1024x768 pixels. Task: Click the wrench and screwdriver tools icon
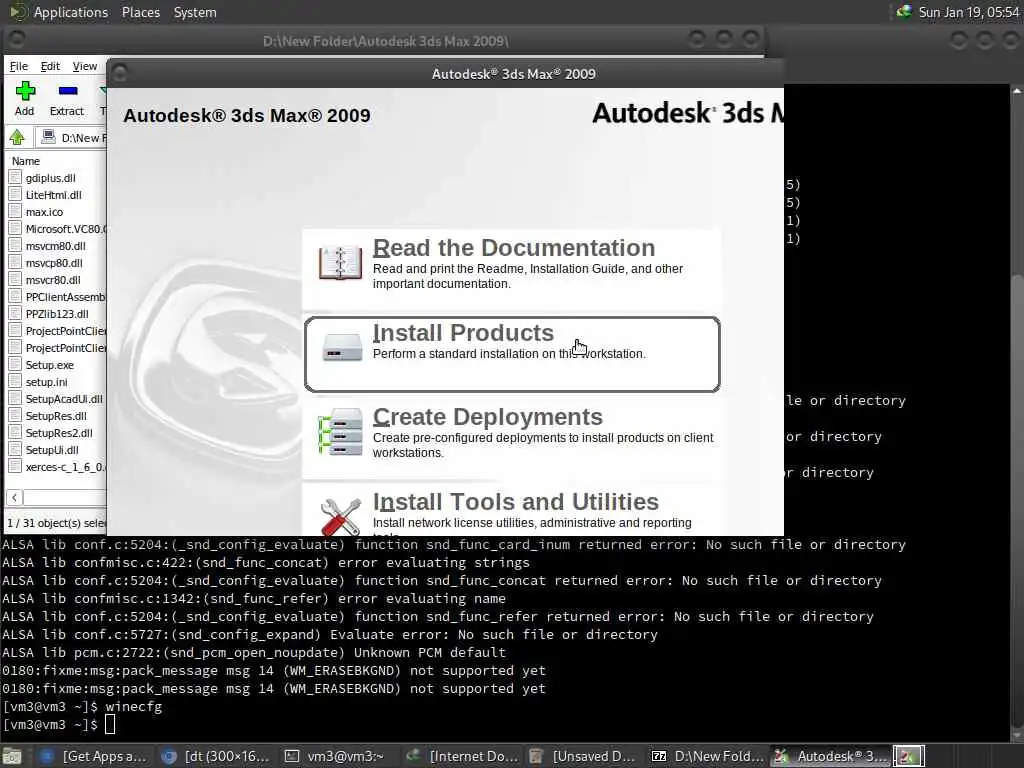(x=341, y=517)
